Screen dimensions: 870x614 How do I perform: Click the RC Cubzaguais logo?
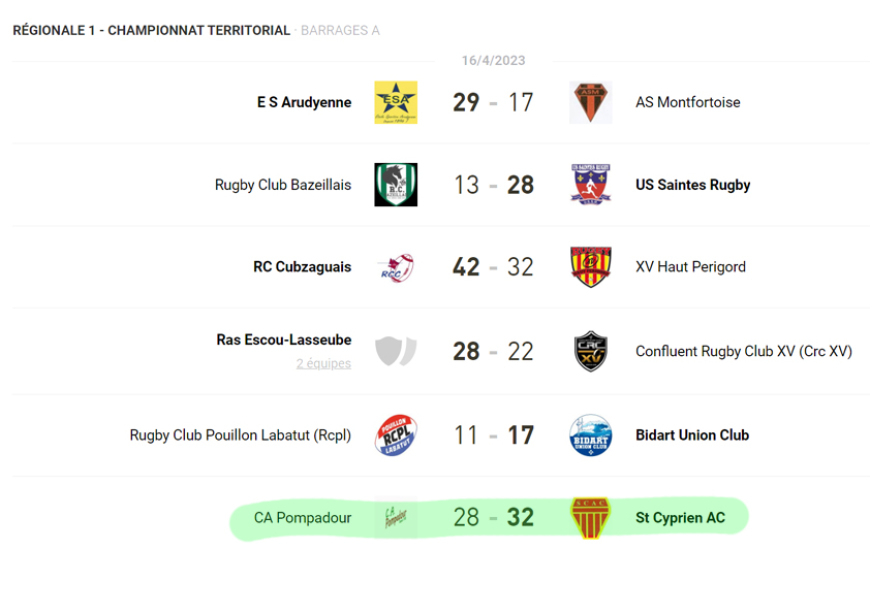(395, 267)
